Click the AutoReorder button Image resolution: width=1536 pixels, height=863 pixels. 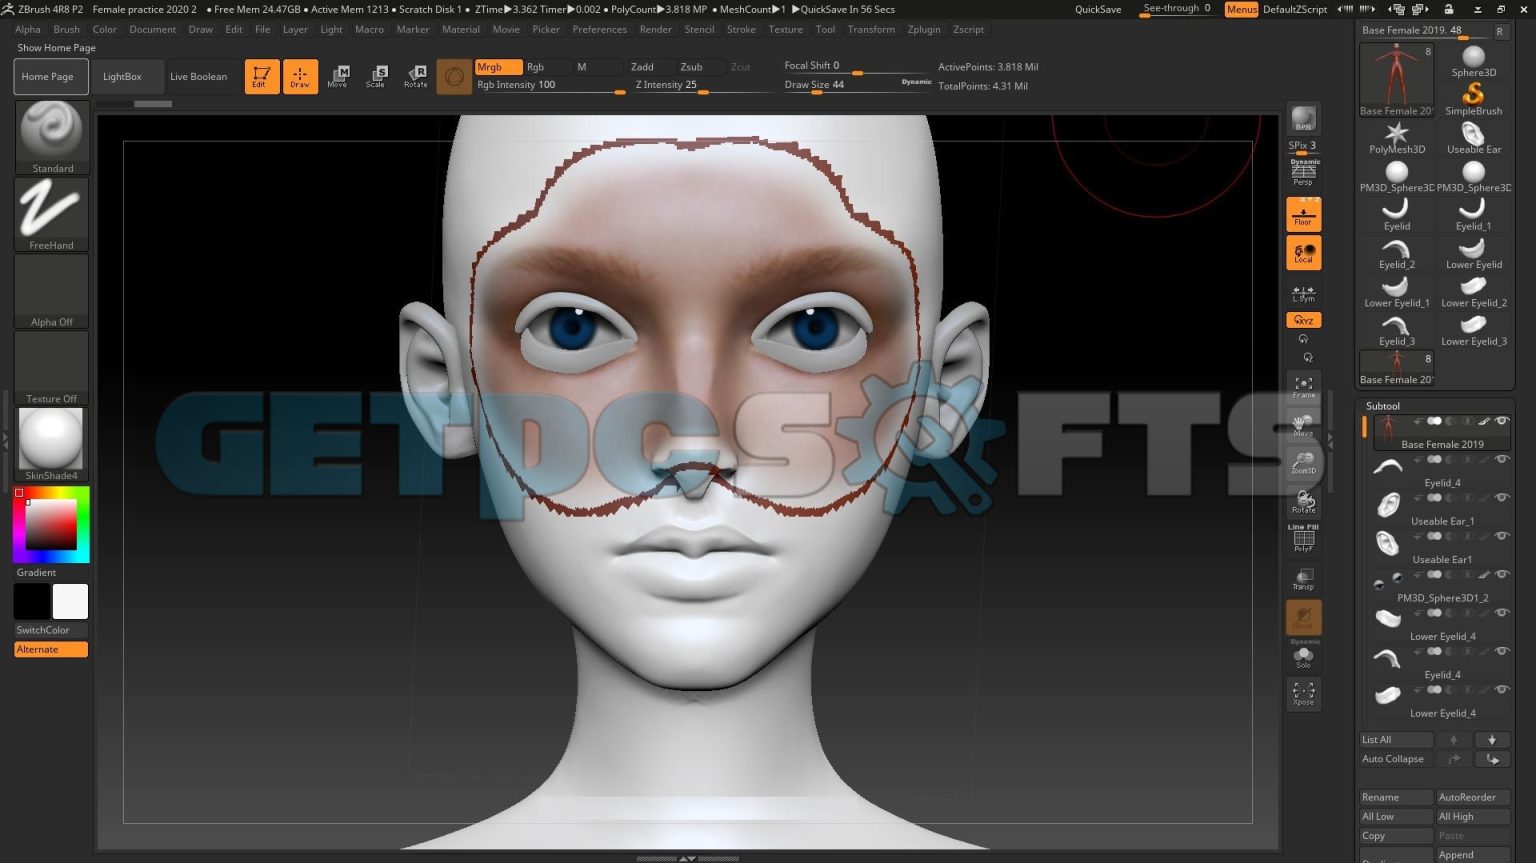[1473, 797]
